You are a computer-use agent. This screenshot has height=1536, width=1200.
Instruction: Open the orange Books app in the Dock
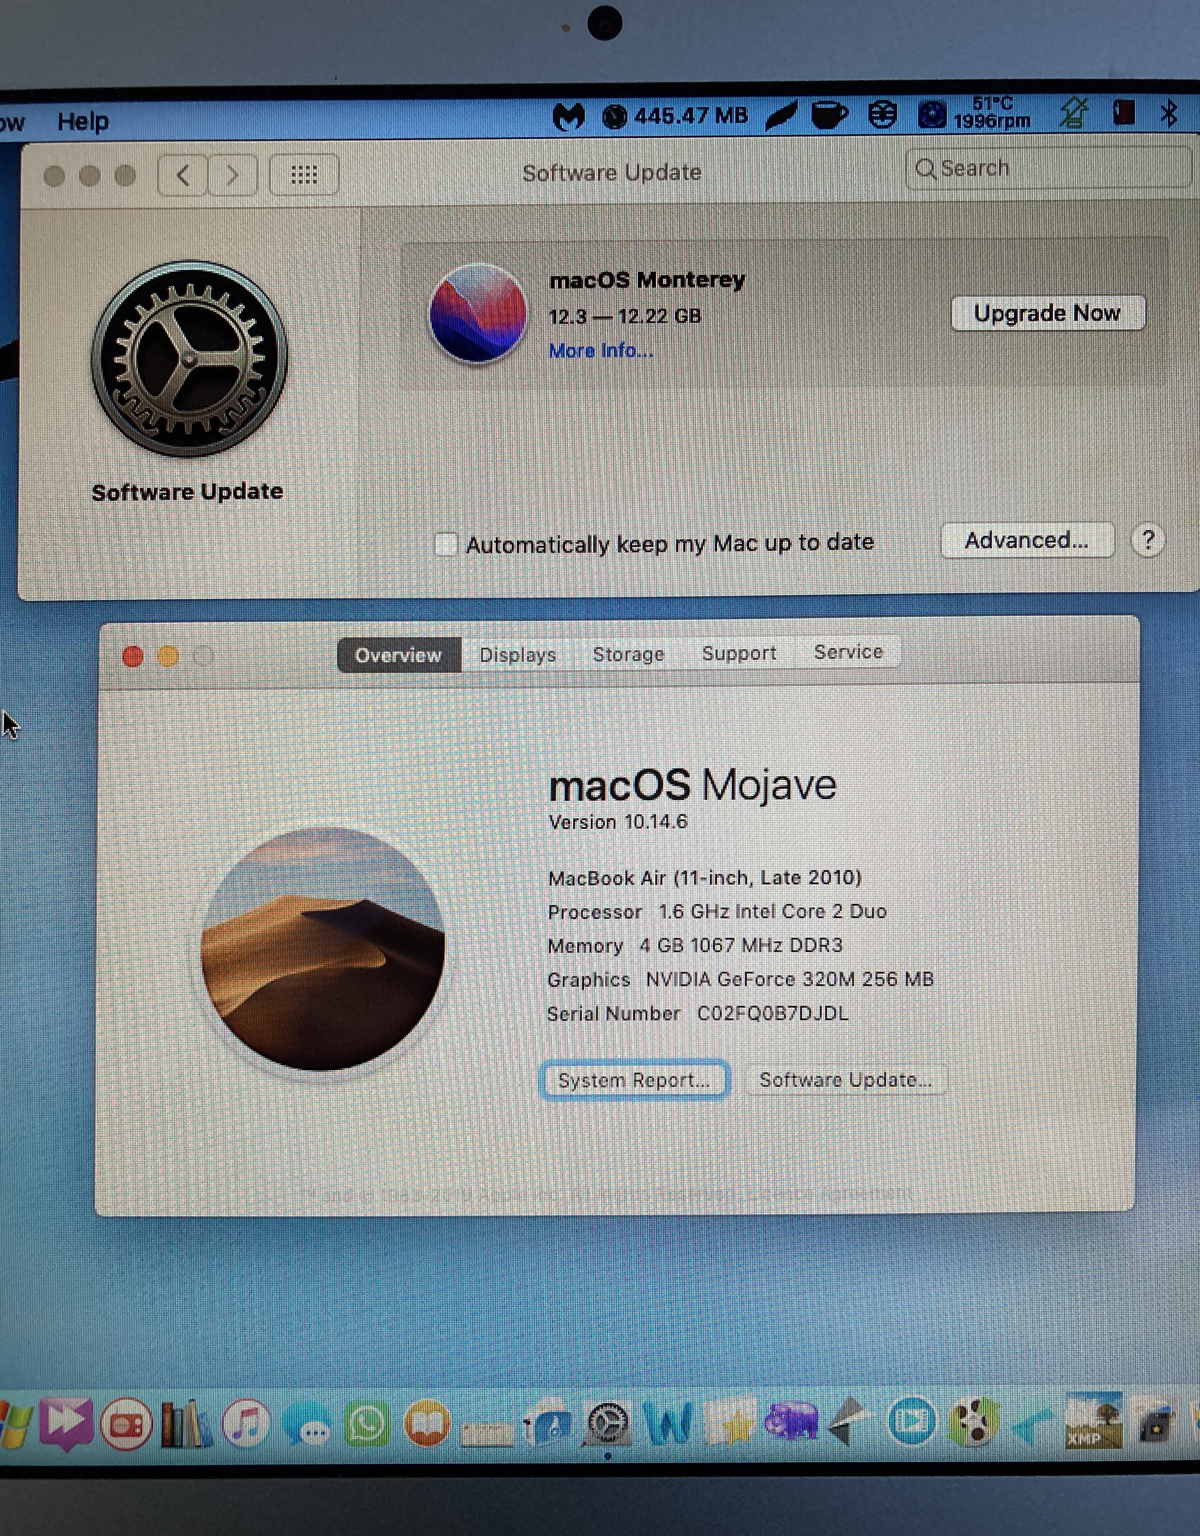pos(428,1424)
